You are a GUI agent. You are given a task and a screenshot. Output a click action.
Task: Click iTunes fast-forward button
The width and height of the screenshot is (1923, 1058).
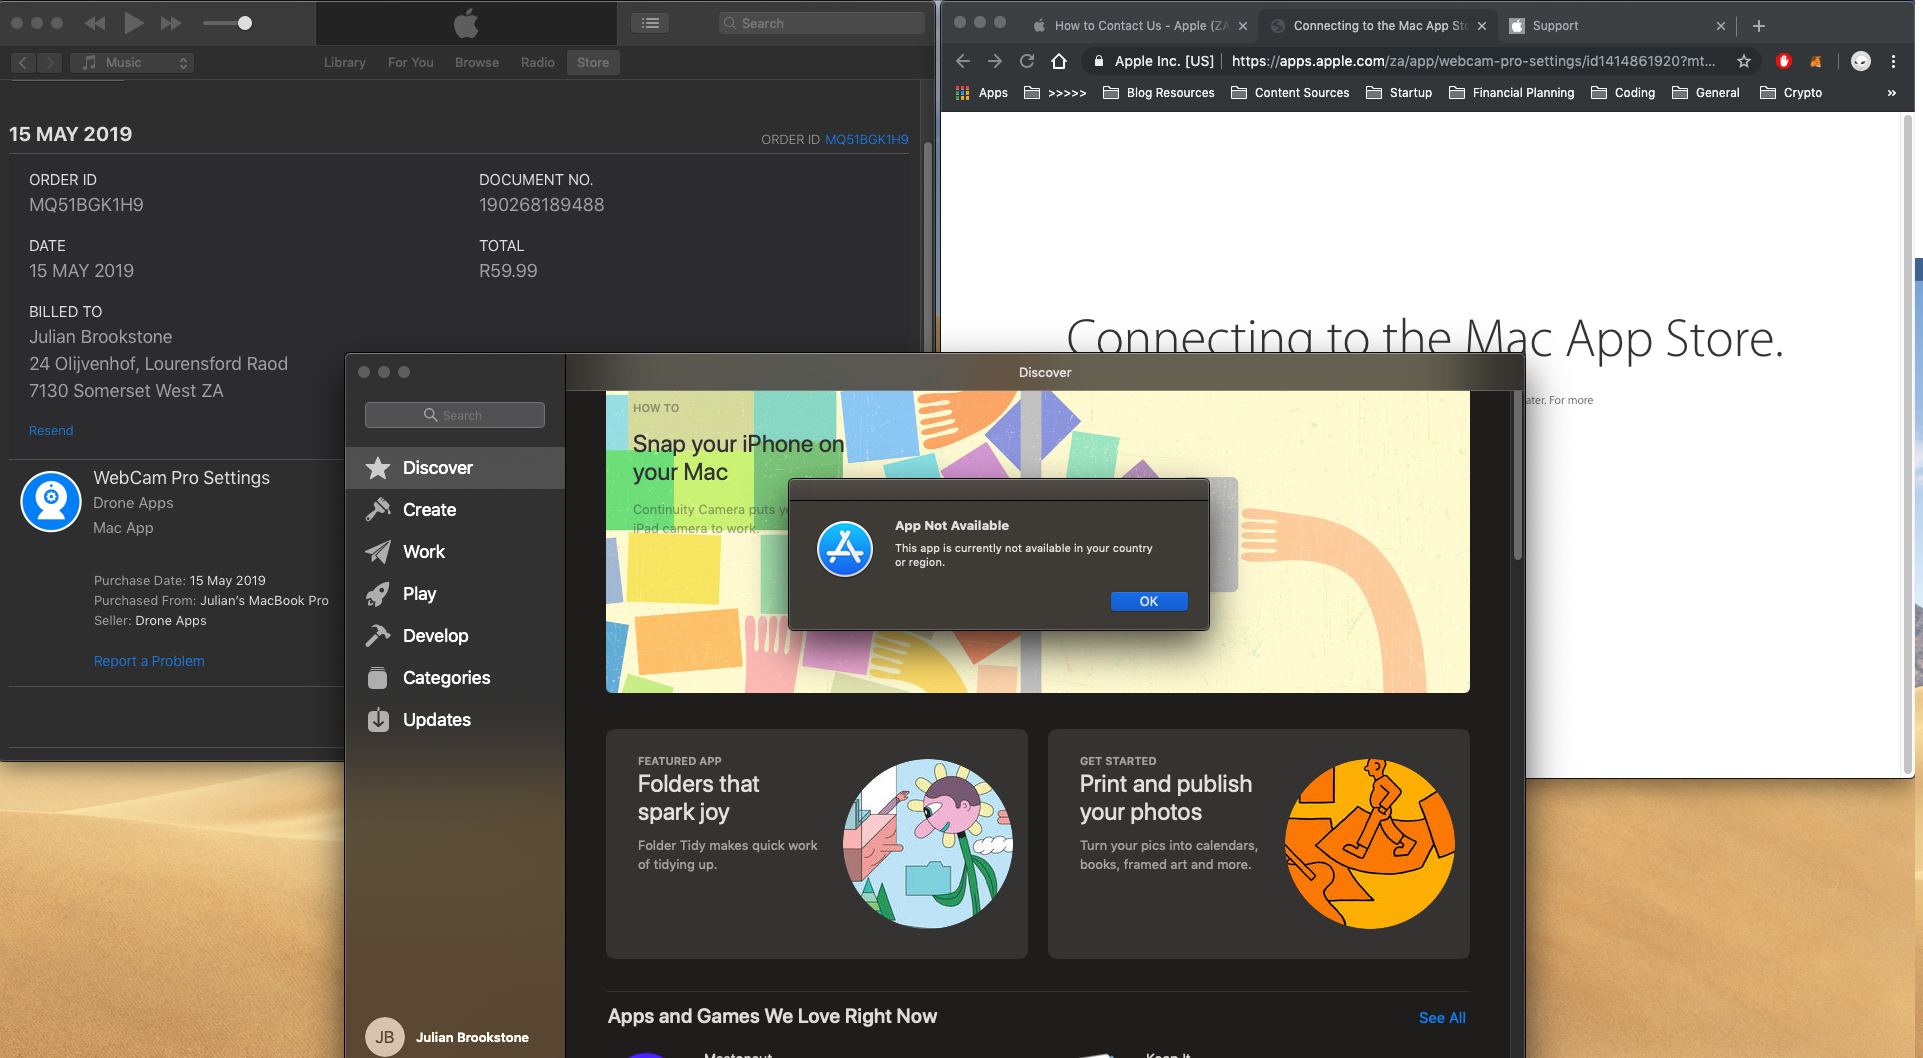click(171, 23)
